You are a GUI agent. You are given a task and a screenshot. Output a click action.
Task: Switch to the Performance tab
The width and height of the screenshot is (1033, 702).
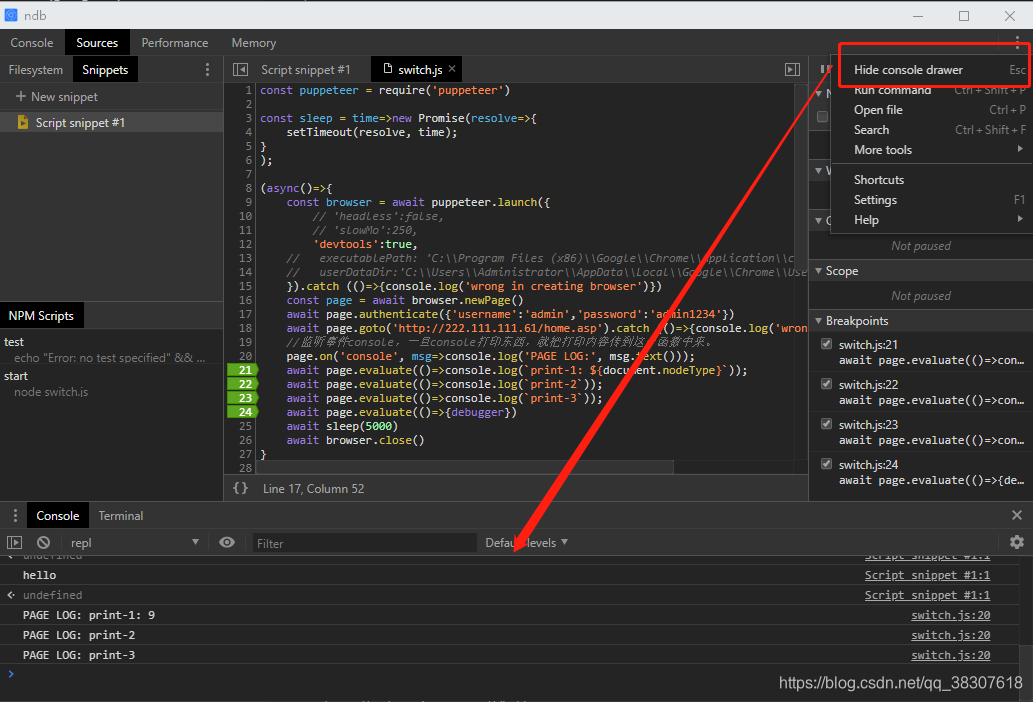(175, 43)
